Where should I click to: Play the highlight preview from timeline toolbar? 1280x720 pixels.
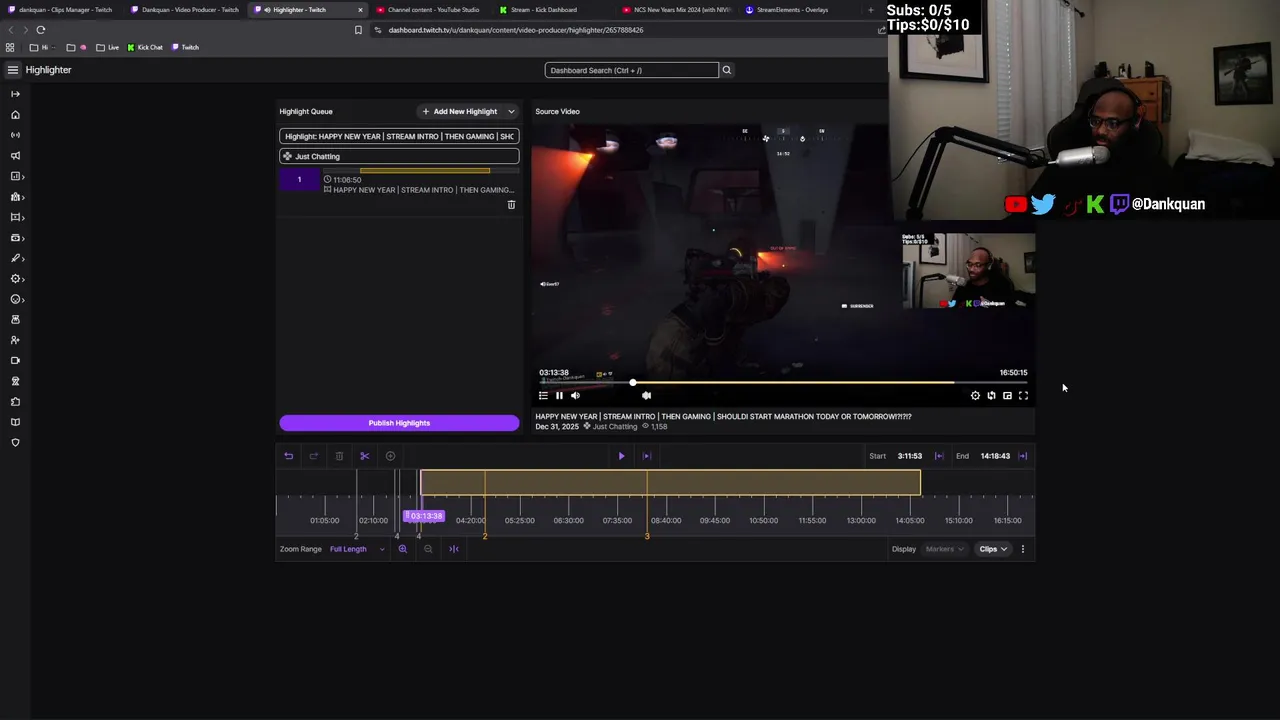click(x=621, y=456)
